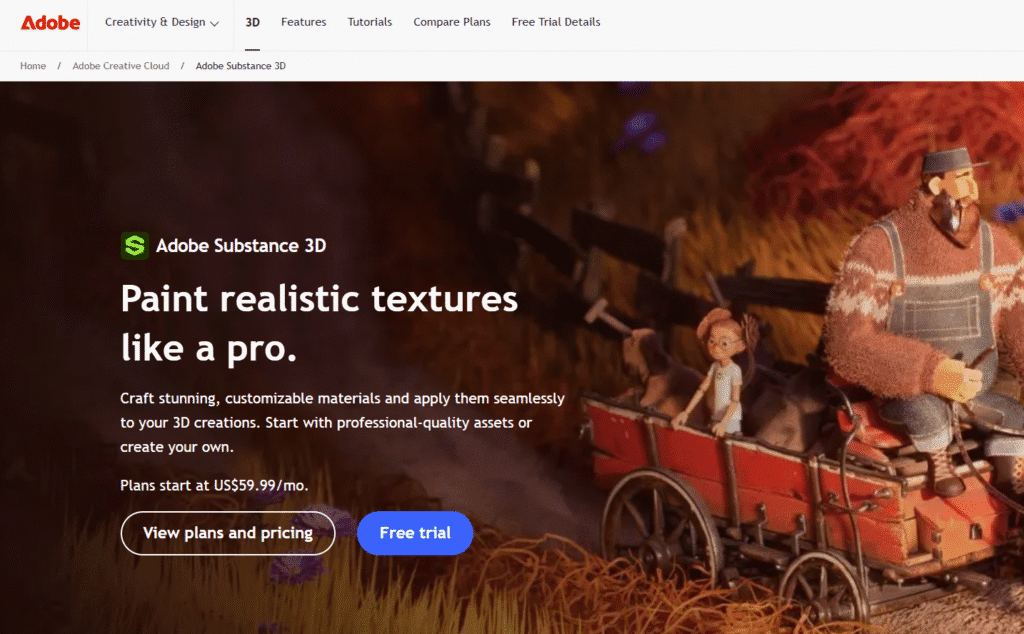Click the green Substance 3D app icon
Viewport: 1024px width, 634px height.
pyautogui.click(x=134, y=245)
